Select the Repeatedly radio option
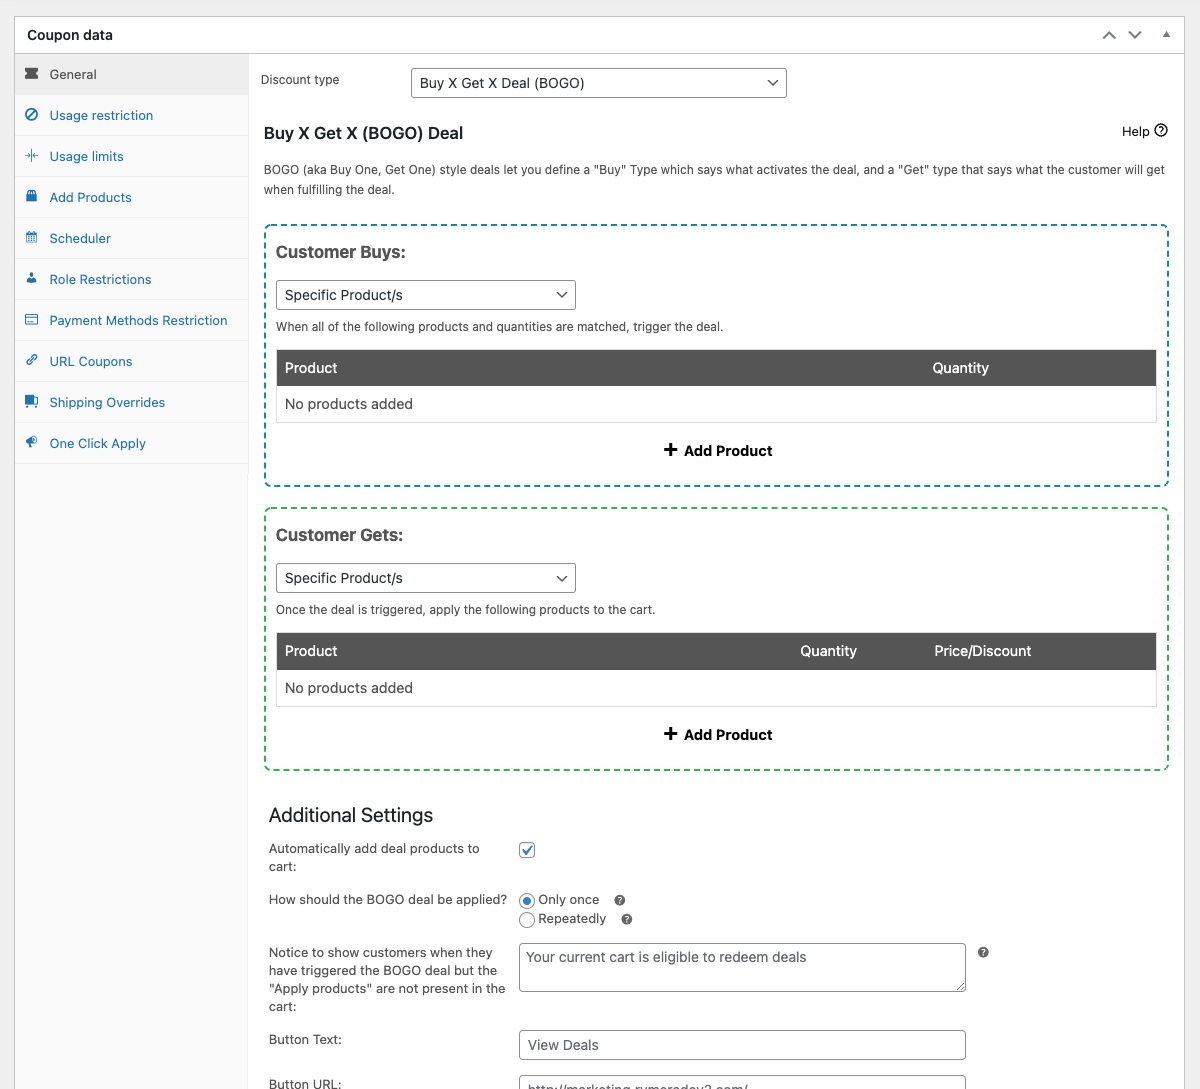1200x1089 pixels. [527, 920]
